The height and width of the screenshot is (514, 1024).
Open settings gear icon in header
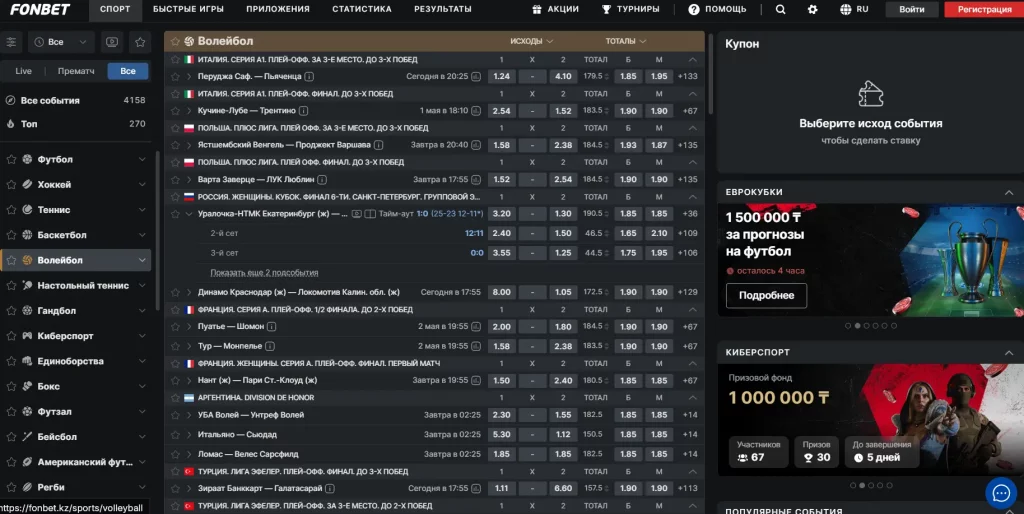coord(812,9)
